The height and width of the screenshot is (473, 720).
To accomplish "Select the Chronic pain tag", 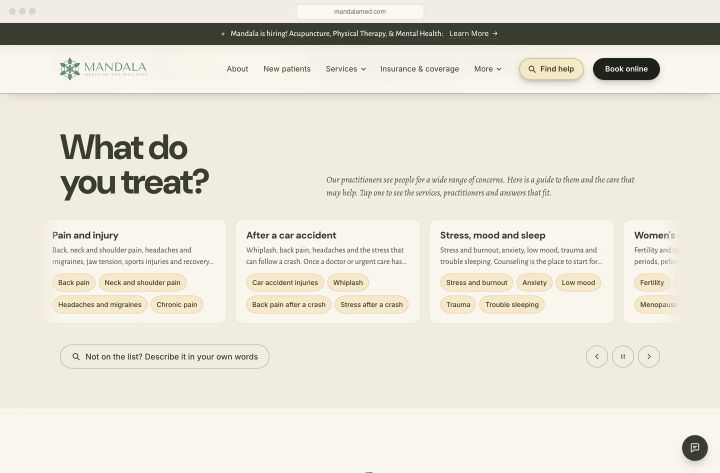I will point(177,304).
